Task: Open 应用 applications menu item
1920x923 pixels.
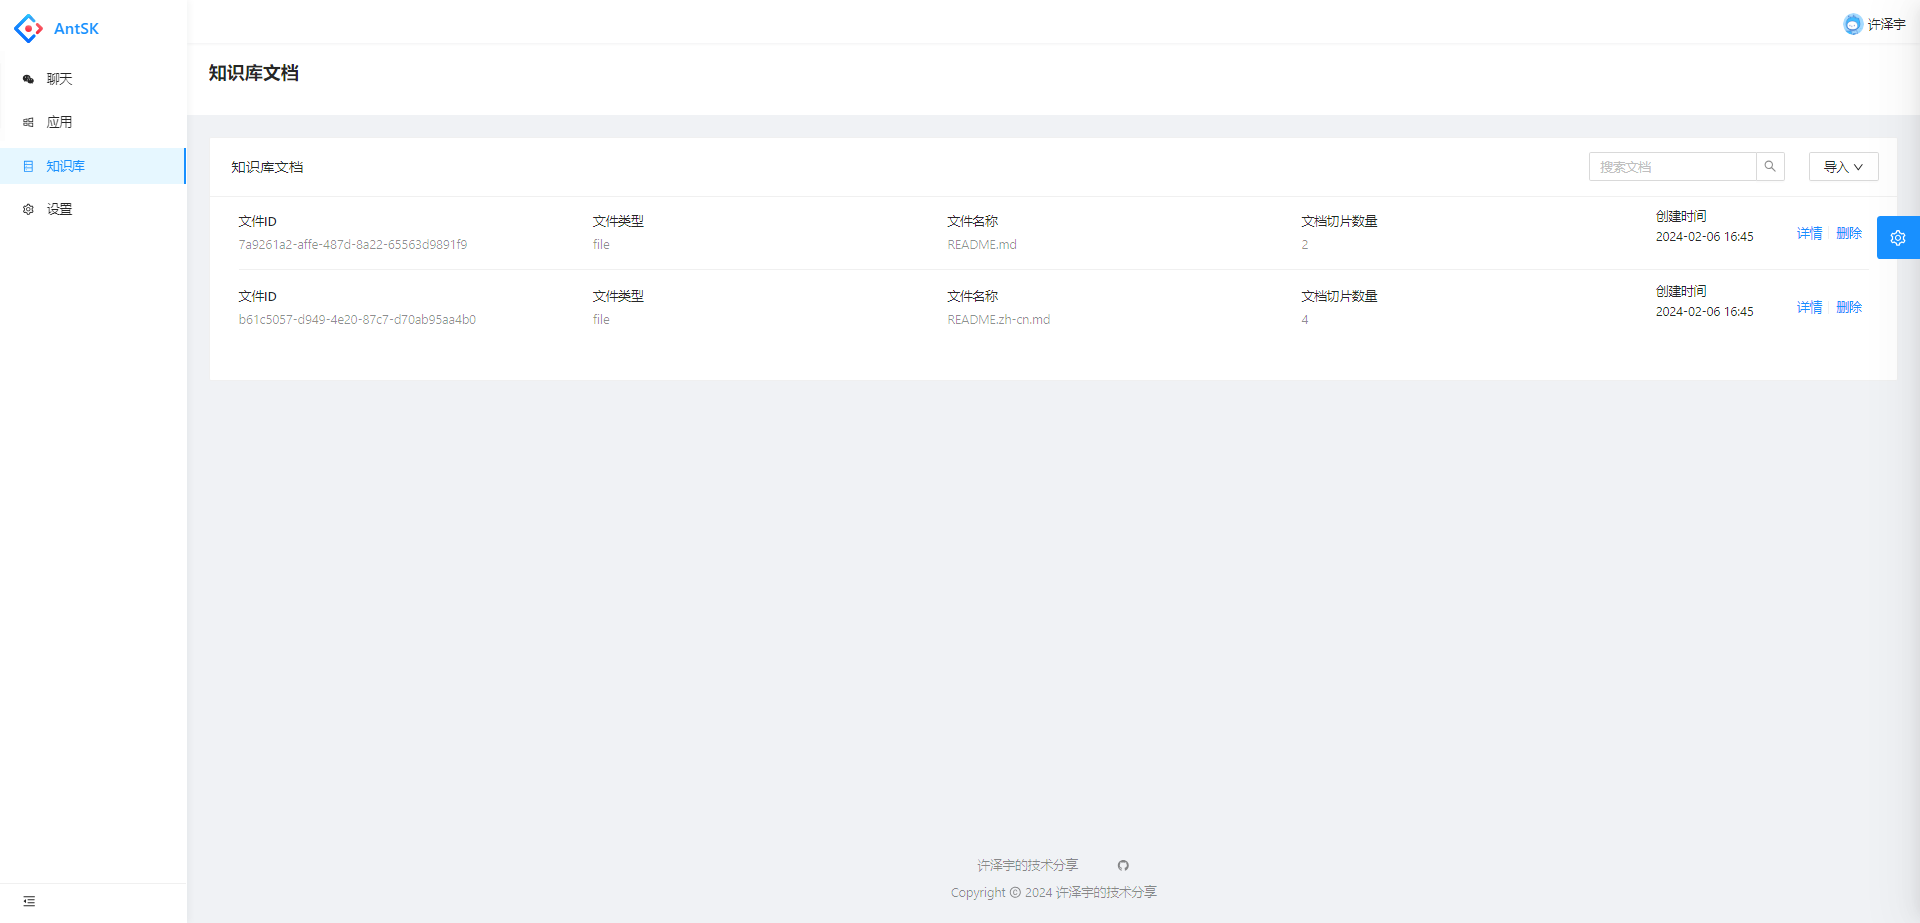Action: pyautogui.click(x=59, y=122)
